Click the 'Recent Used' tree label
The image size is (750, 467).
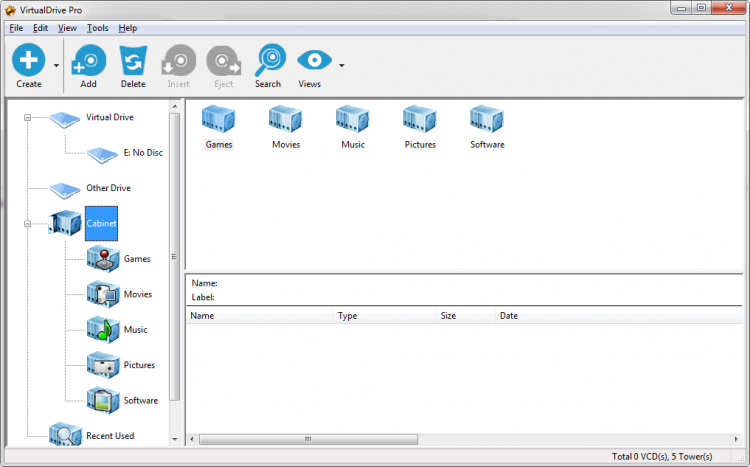pyautogui.click(x=110, y=436)
